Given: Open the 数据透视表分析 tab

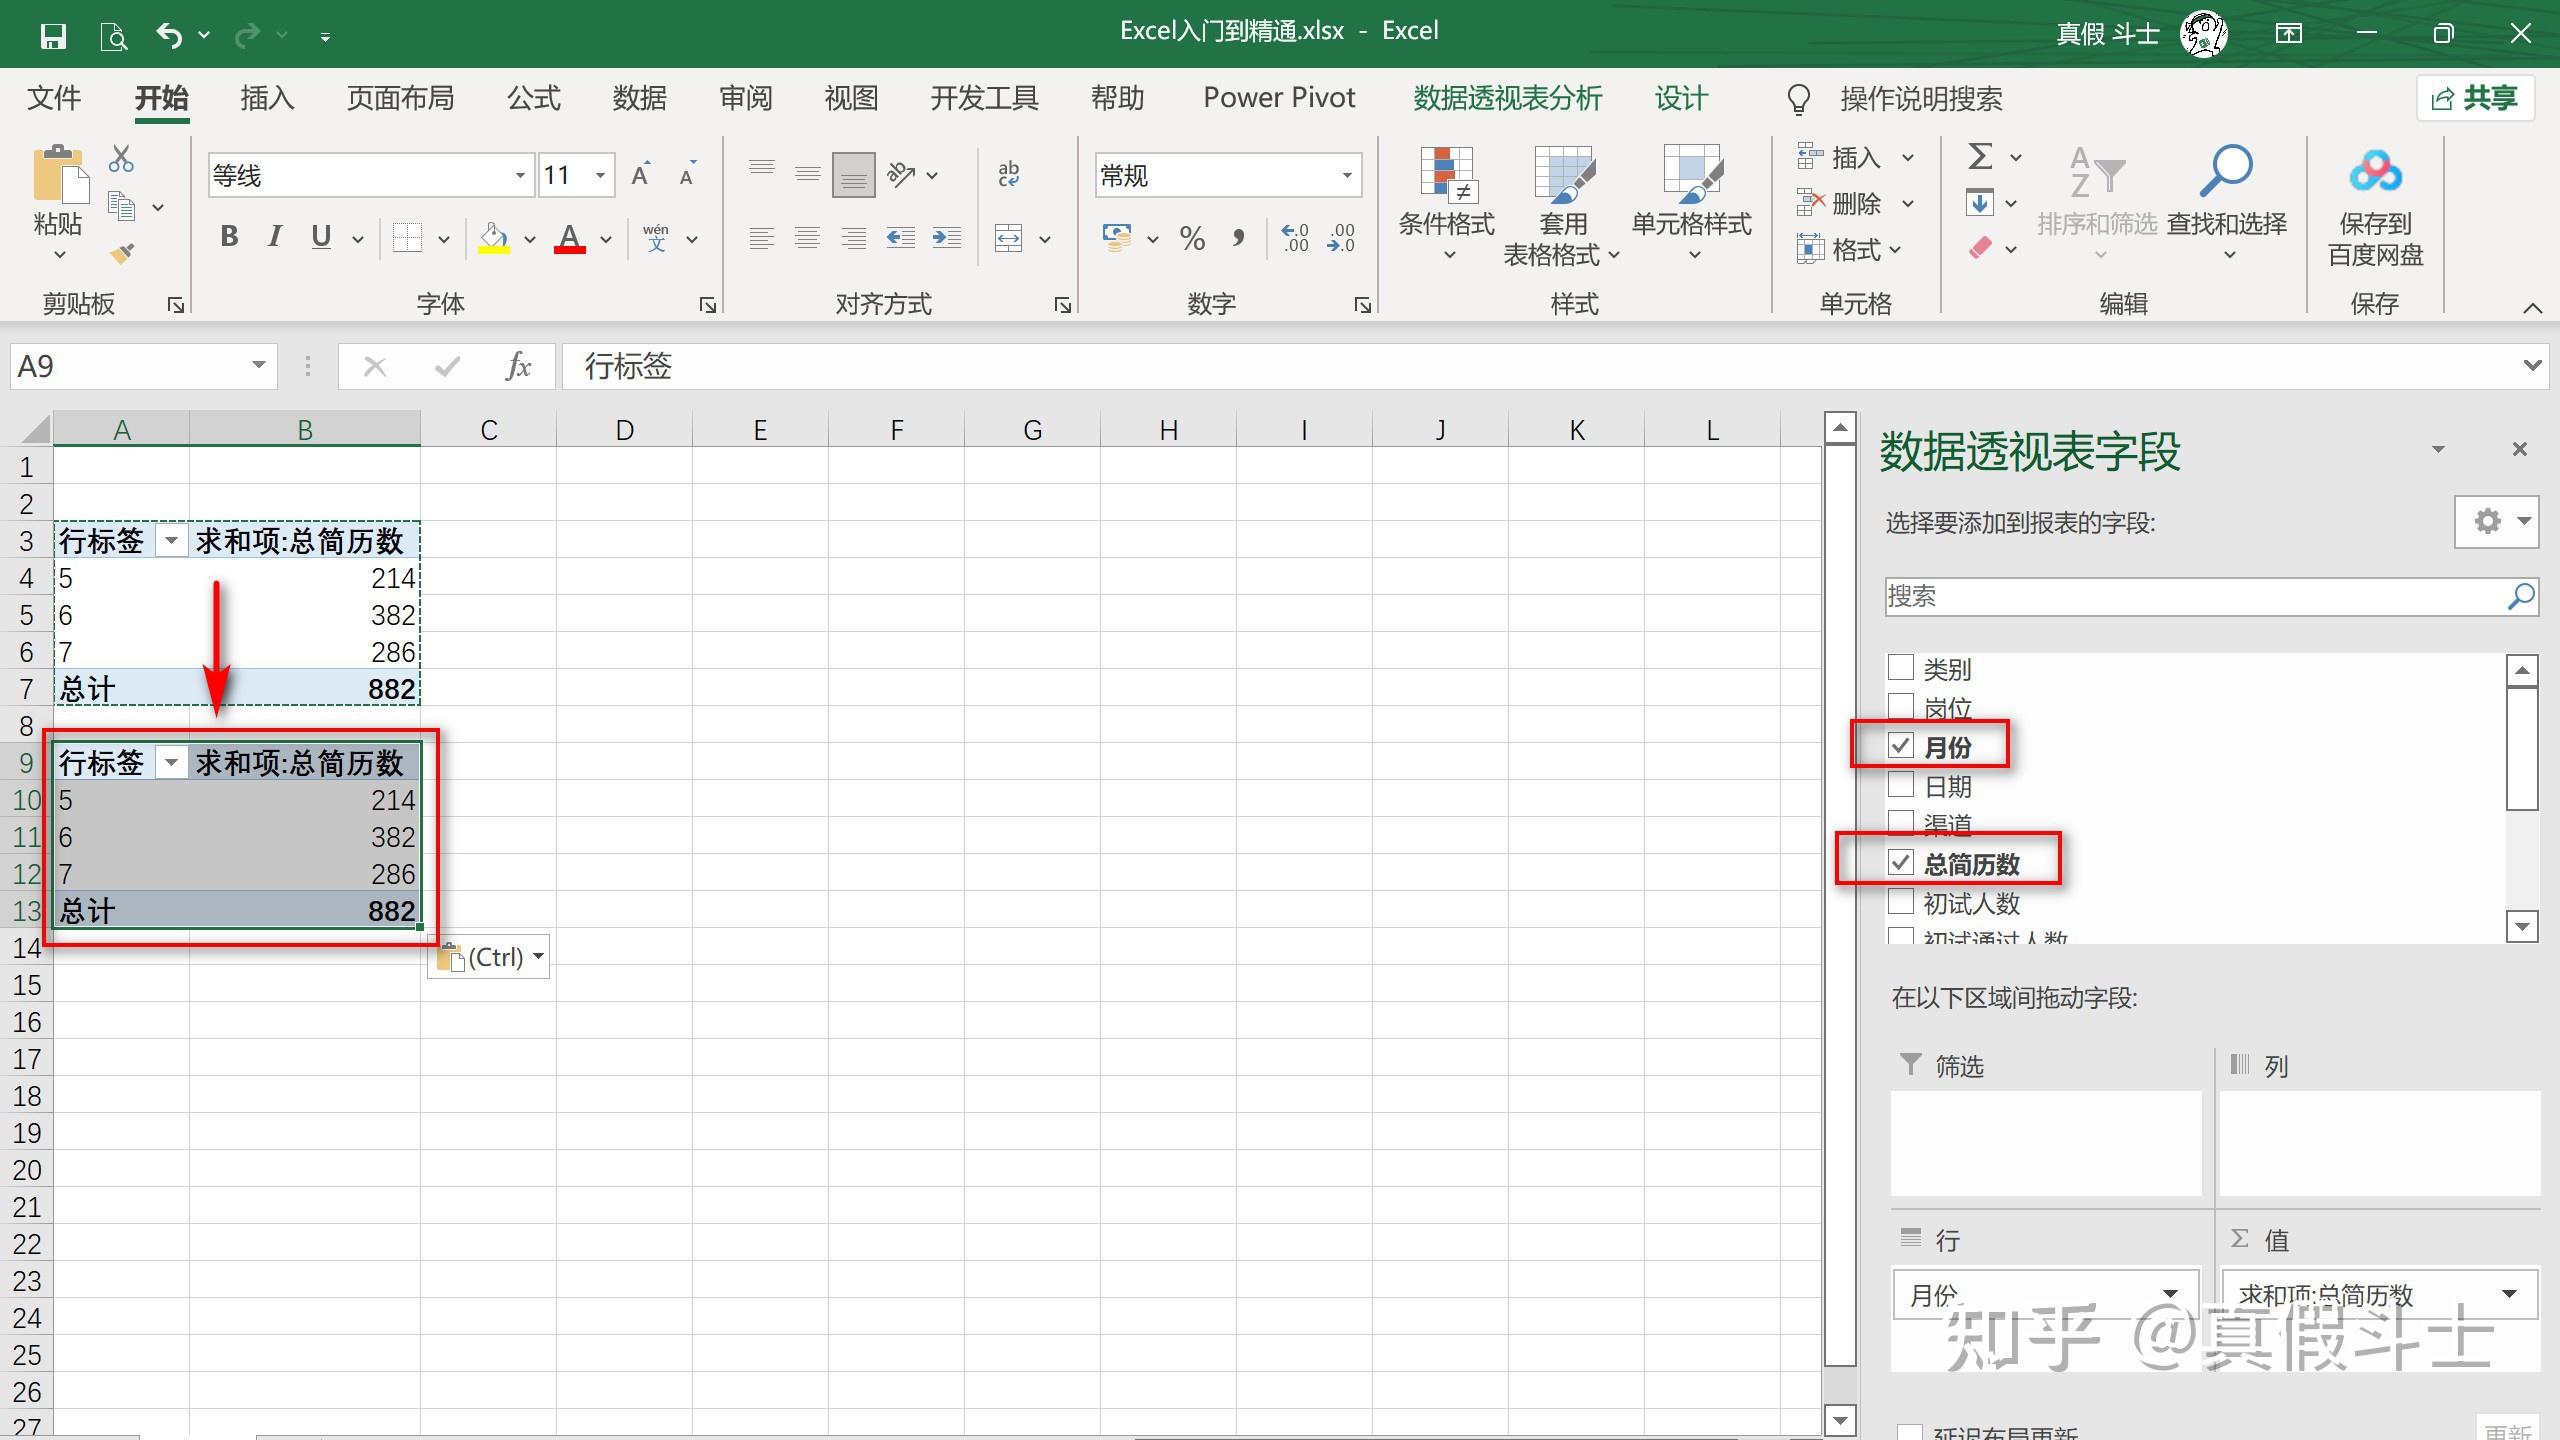Looking at the screenshot, I should (1507, 98).
